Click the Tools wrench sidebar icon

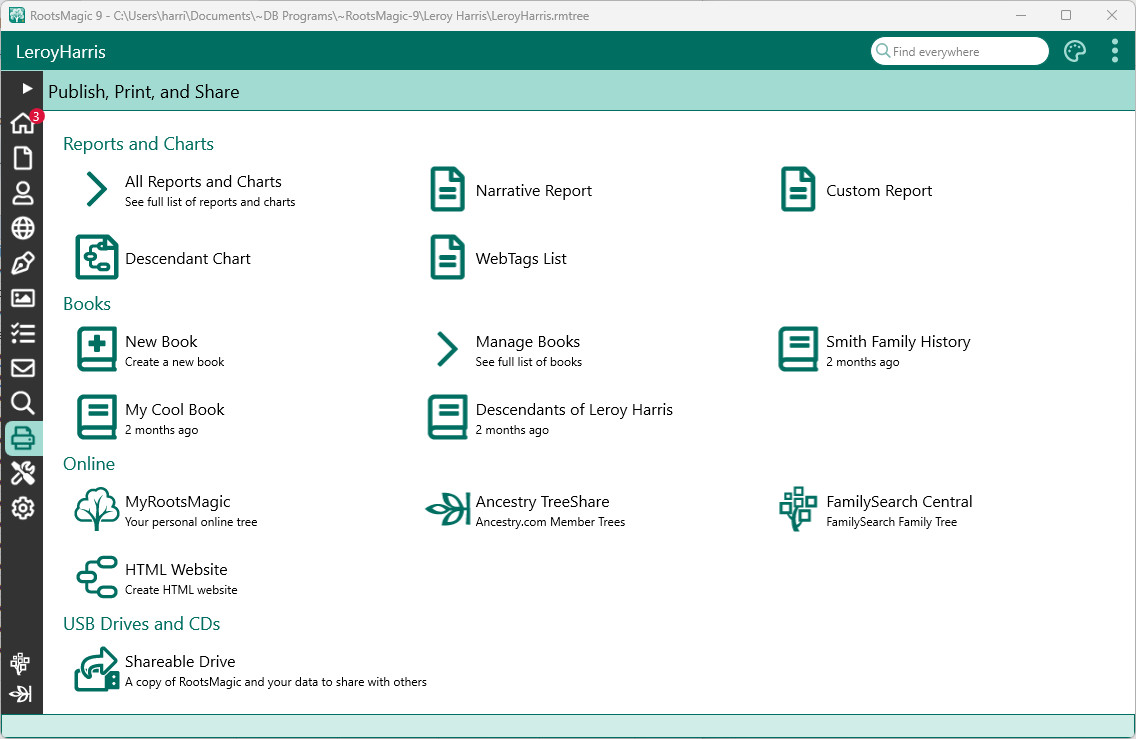(x=22, y=473)
